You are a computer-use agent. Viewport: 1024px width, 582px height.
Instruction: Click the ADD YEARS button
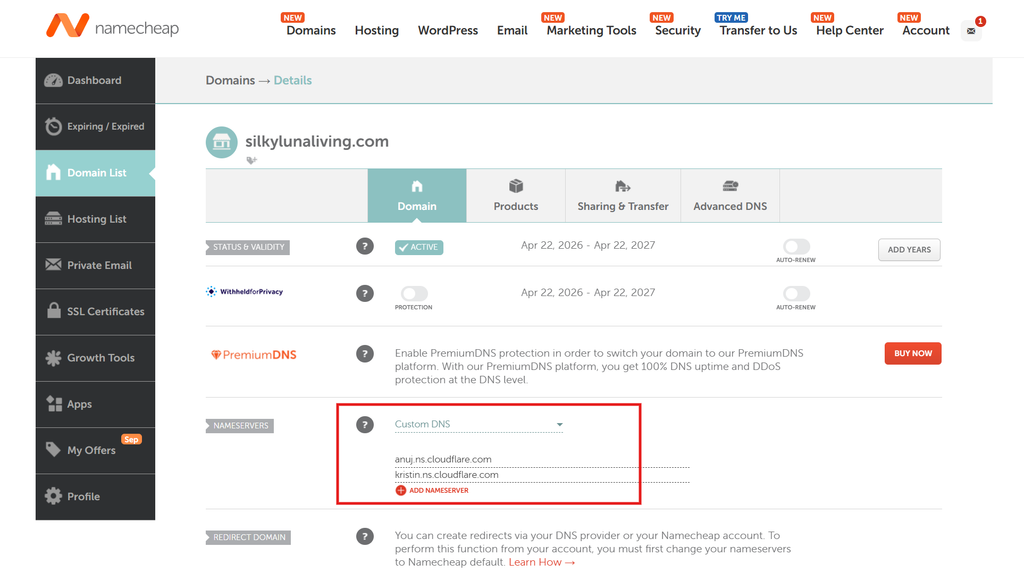point(909,250)
